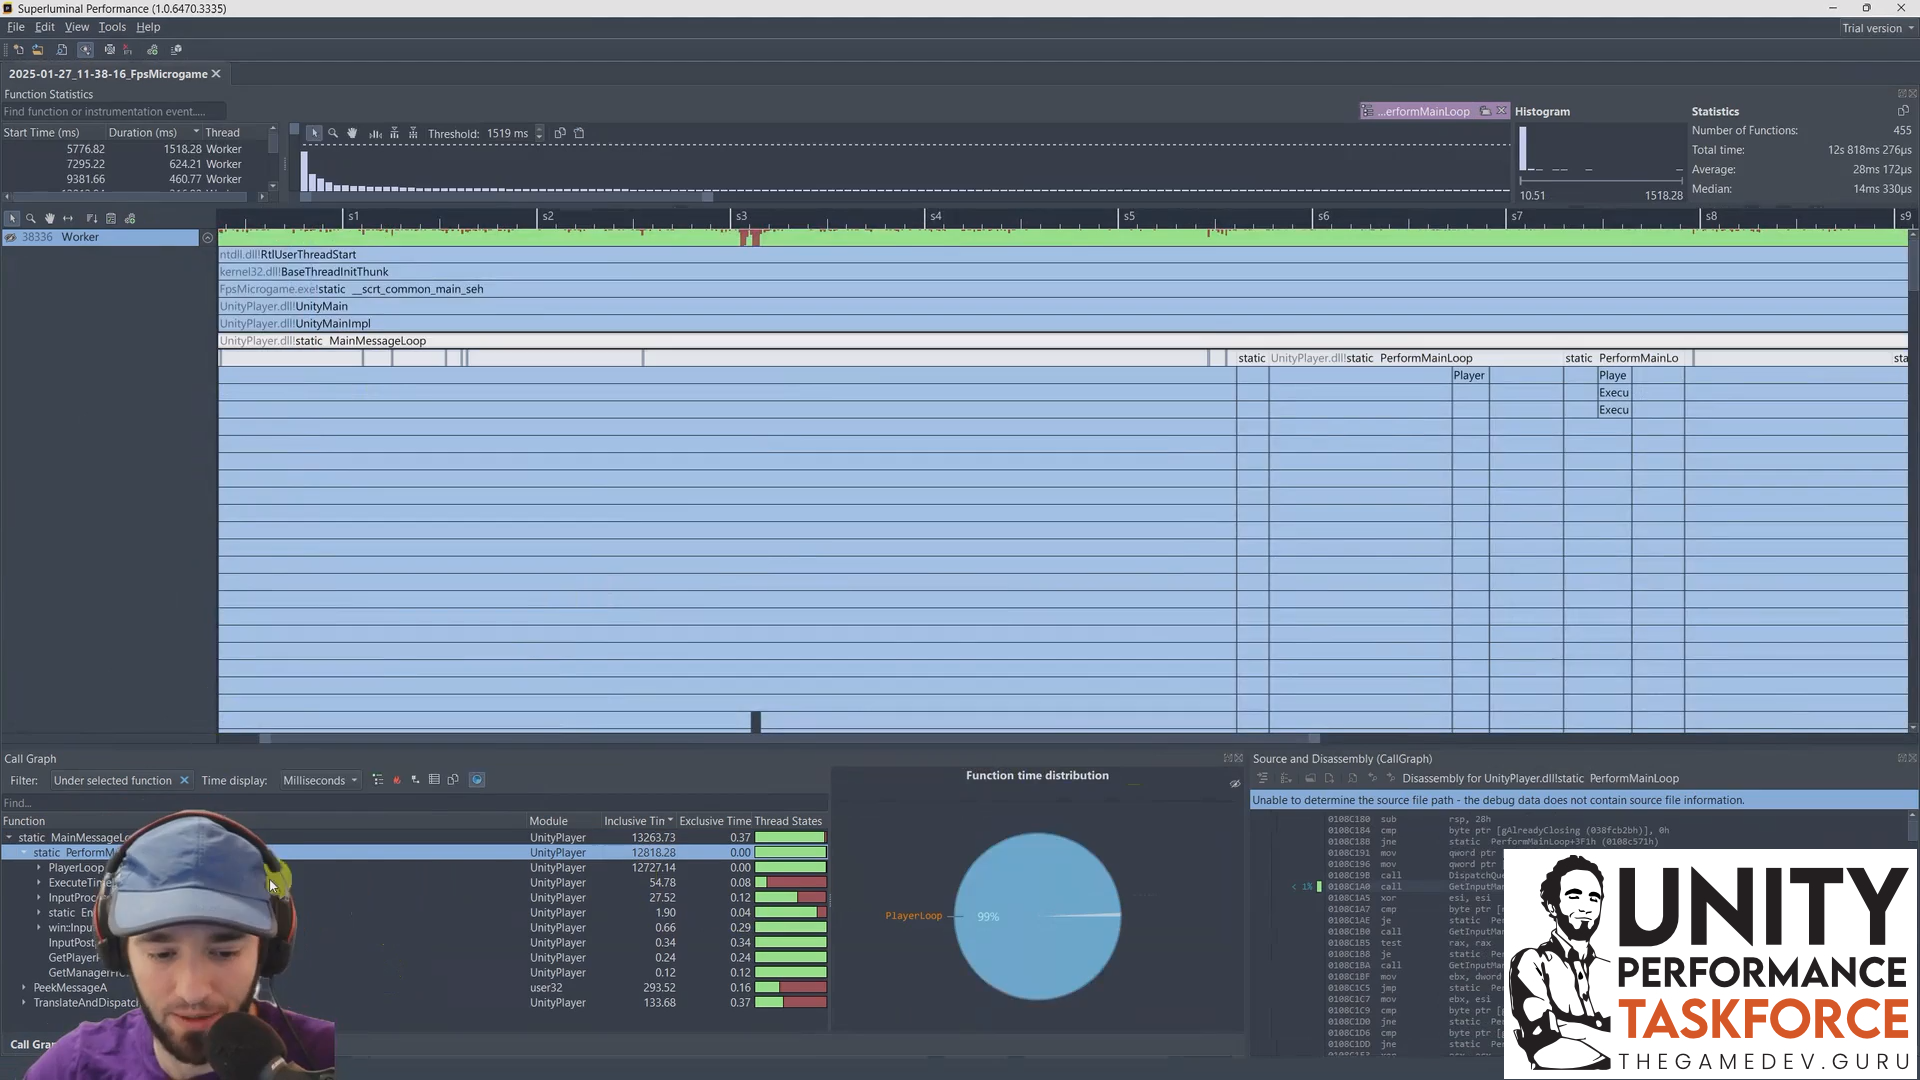Select the hand pan tool in the timeline toolbar
Screen dimensions: 1920x1080
pos(352,133)
